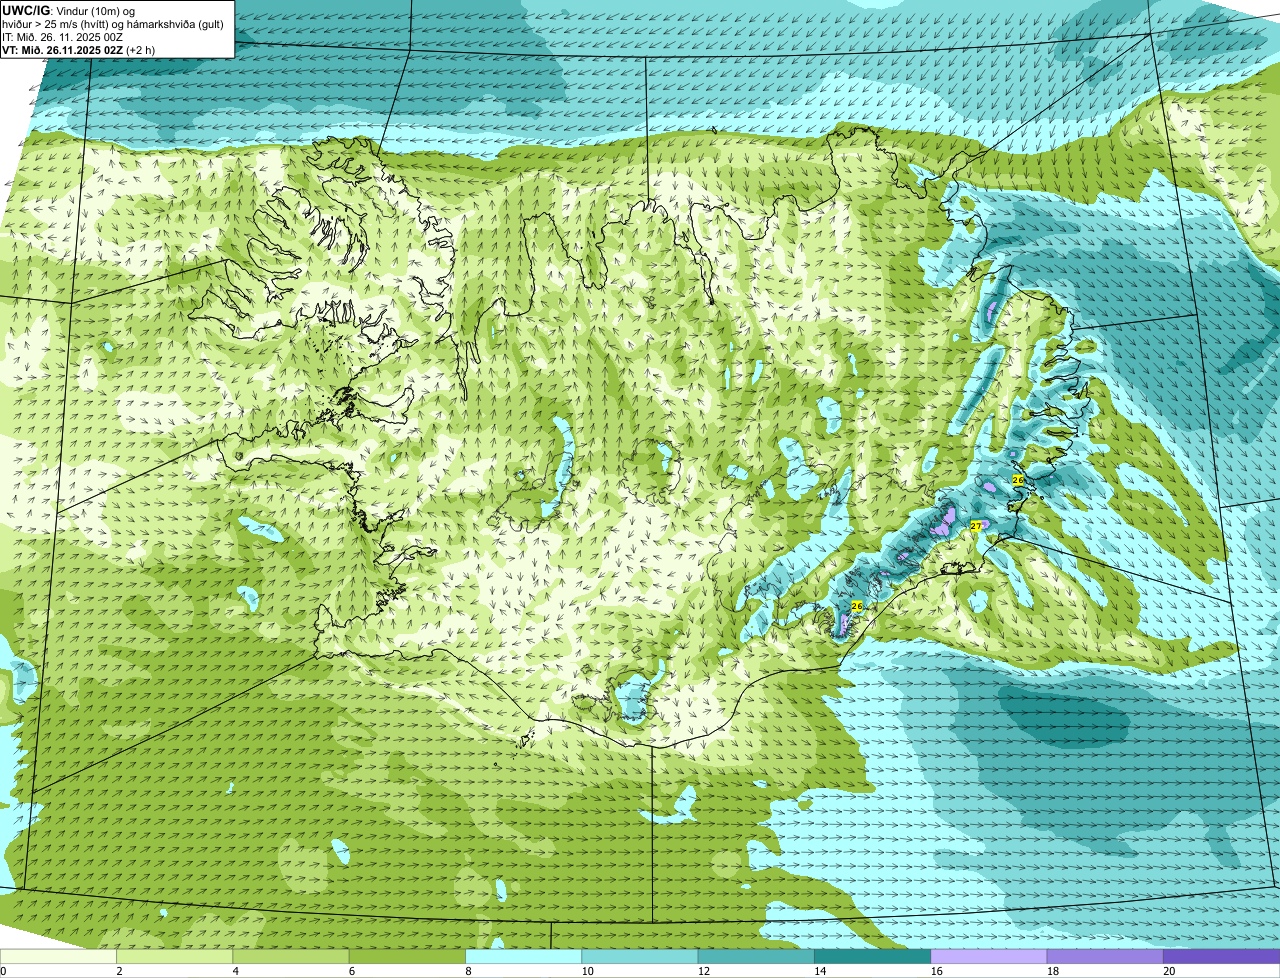
Task: Click the 'IT: Mið. 26. 11. 2025 00Z' line
Action: (62, 36)
